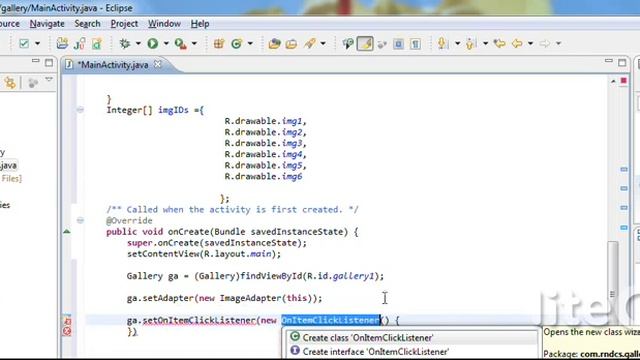
Task: Close the MainActivity.java tab
Action: (x=158, y=64)
